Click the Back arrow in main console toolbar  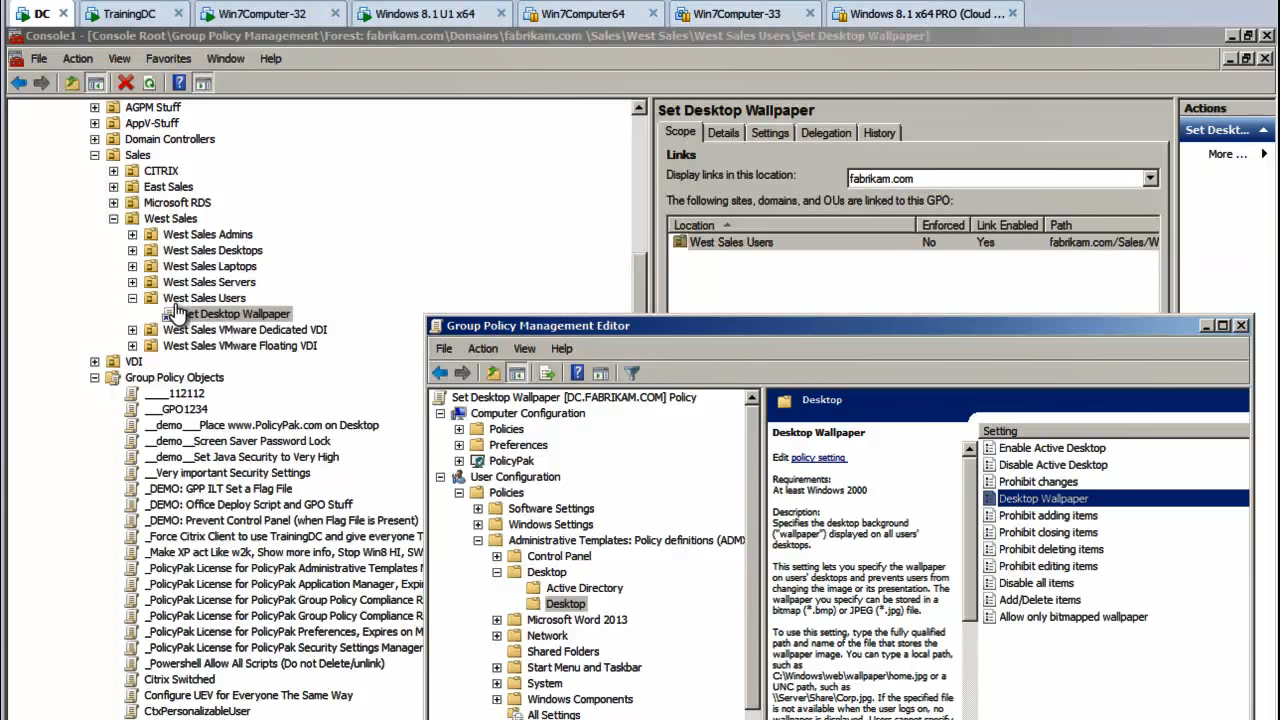(19, 83)
